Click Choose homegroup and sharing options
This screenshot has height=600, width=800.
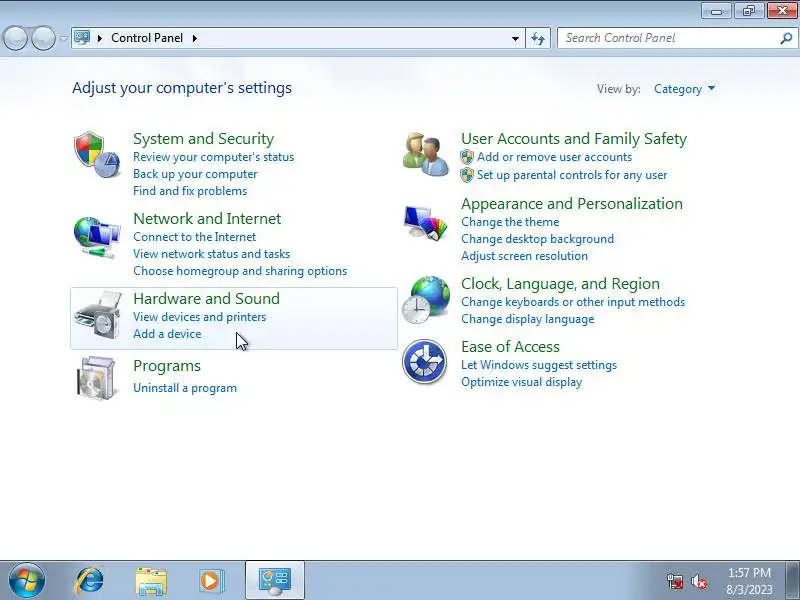[x=240, y=271]
